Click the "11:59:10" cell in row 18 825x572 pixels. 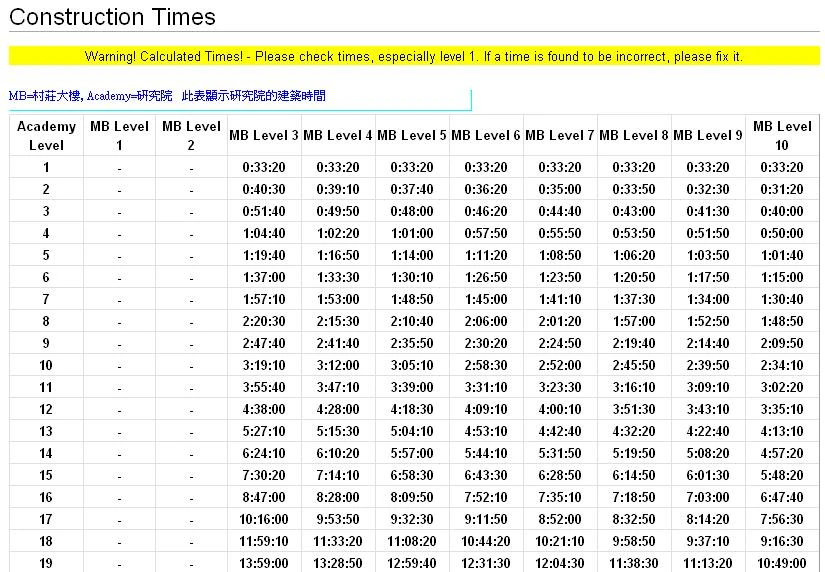click(264, 541)
